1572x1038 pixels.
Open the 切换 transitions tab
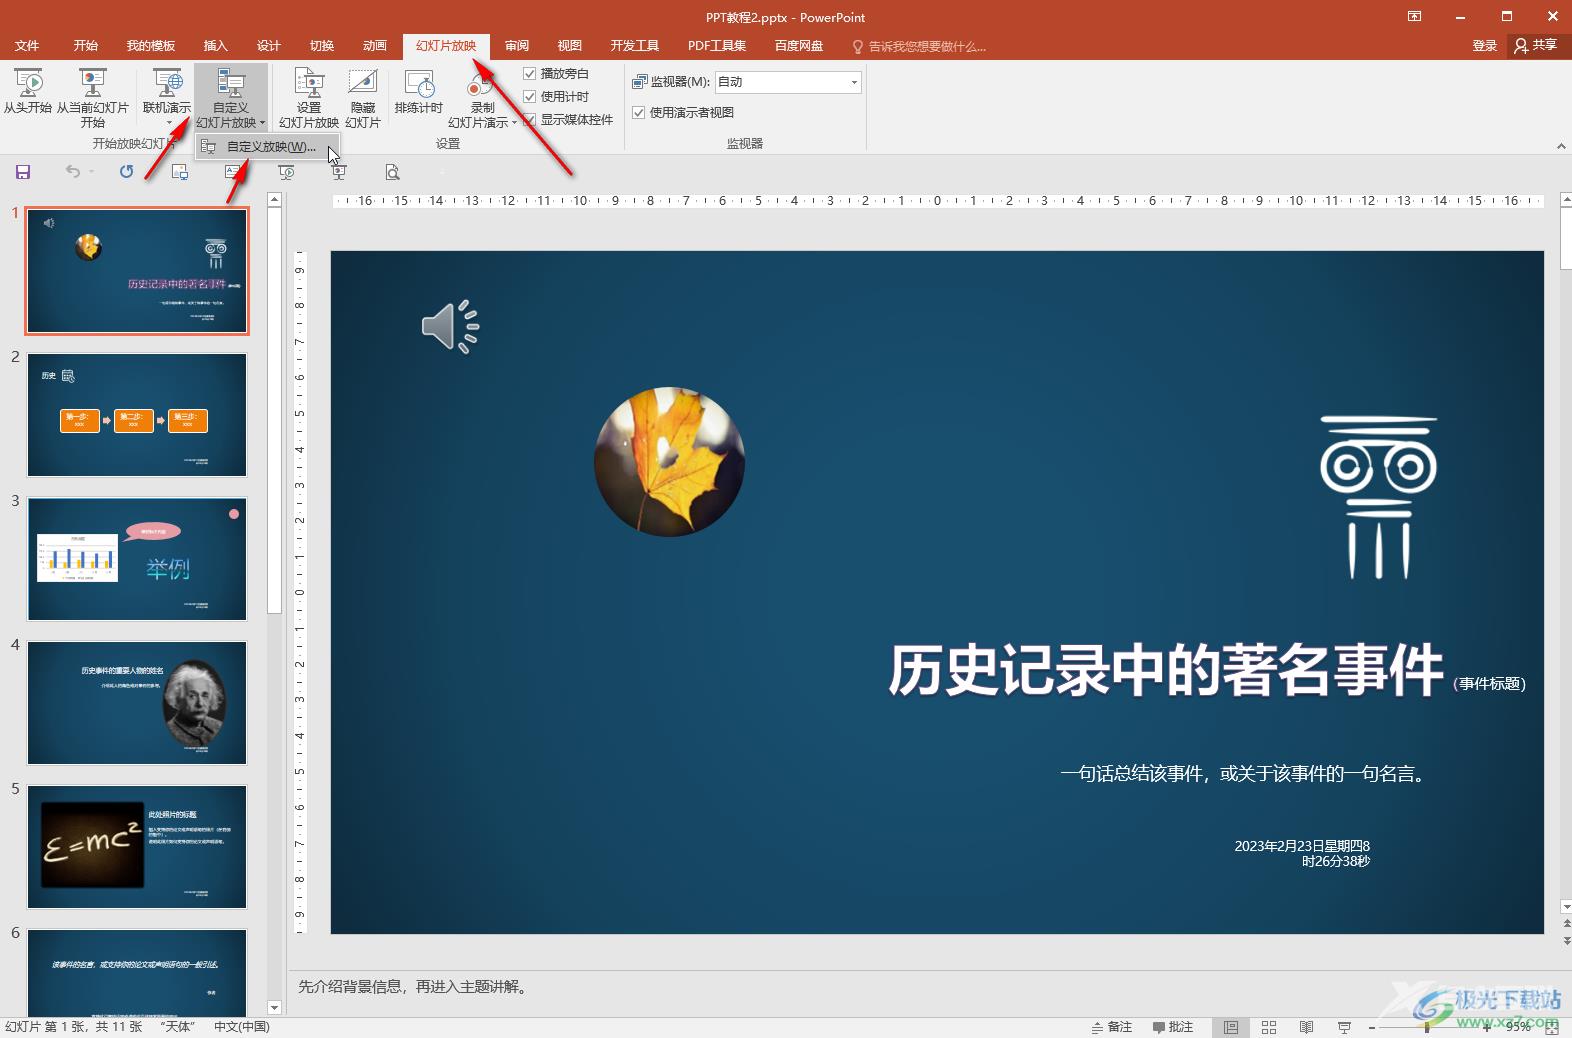pyautogui.click(x=321, y=45)
